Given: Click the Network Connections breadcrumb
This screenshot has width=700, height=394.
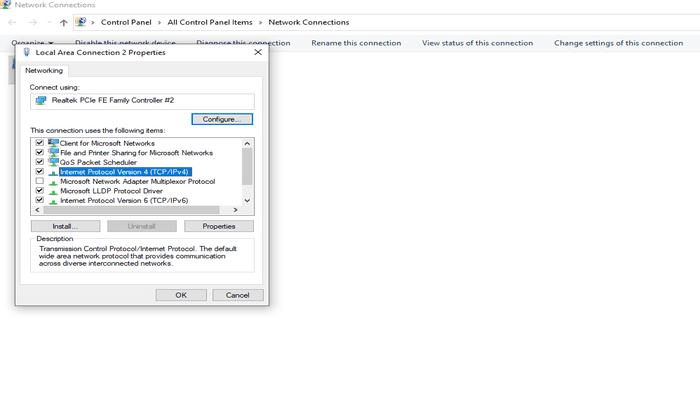Looking at the screenshot, I should [x=308, y=22].
